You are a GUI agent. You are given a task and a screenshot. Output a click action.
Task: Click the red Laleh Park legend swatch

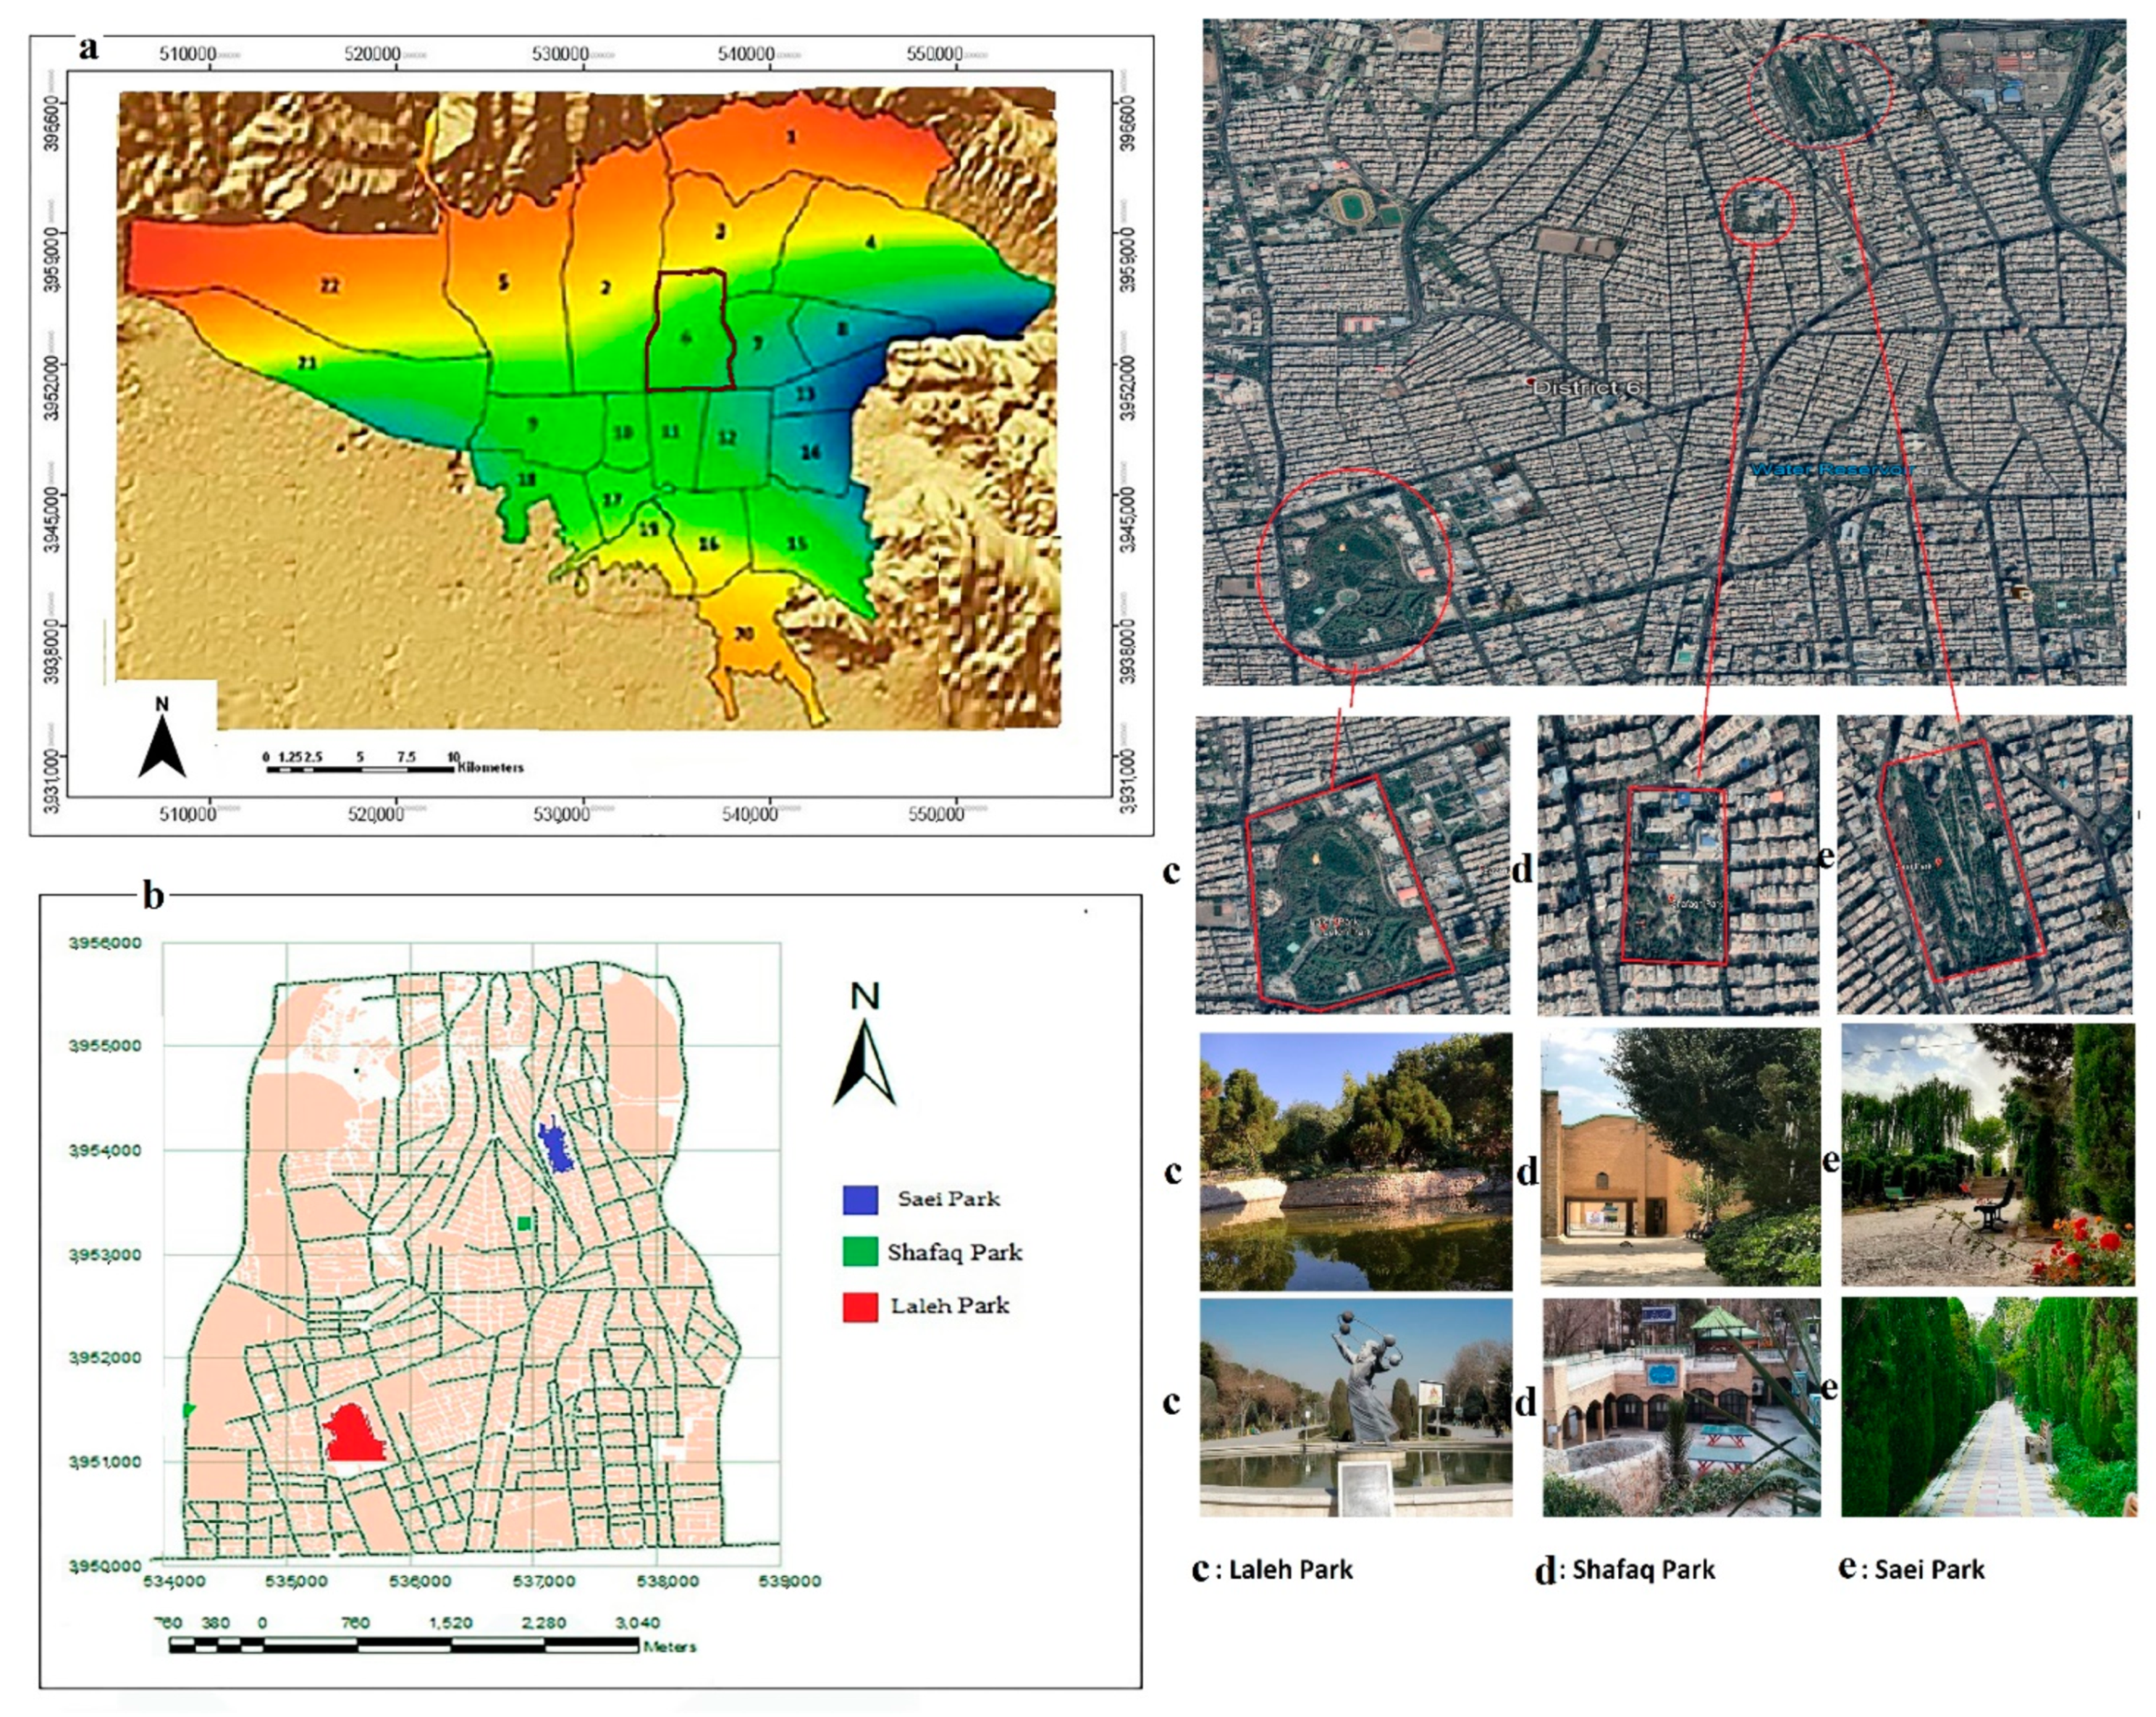[x=860, y=1306]
